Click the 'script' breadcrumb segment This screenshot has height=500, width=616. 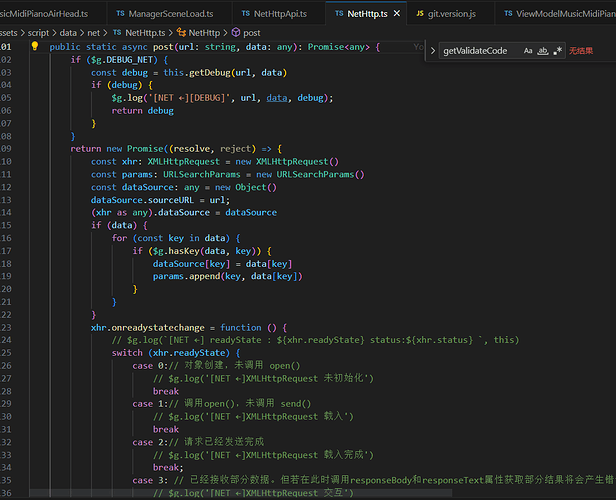click(38, 33)
